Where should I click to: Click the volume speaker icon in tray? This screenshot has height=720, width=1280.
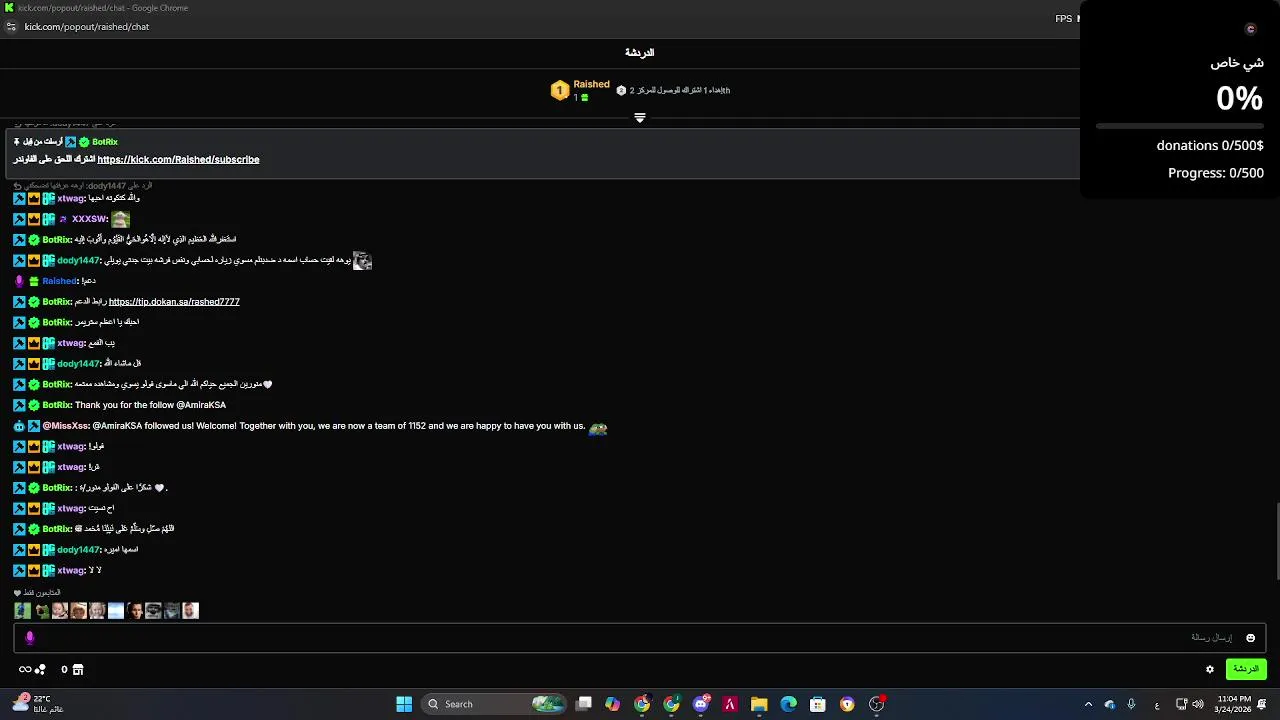1198,704
